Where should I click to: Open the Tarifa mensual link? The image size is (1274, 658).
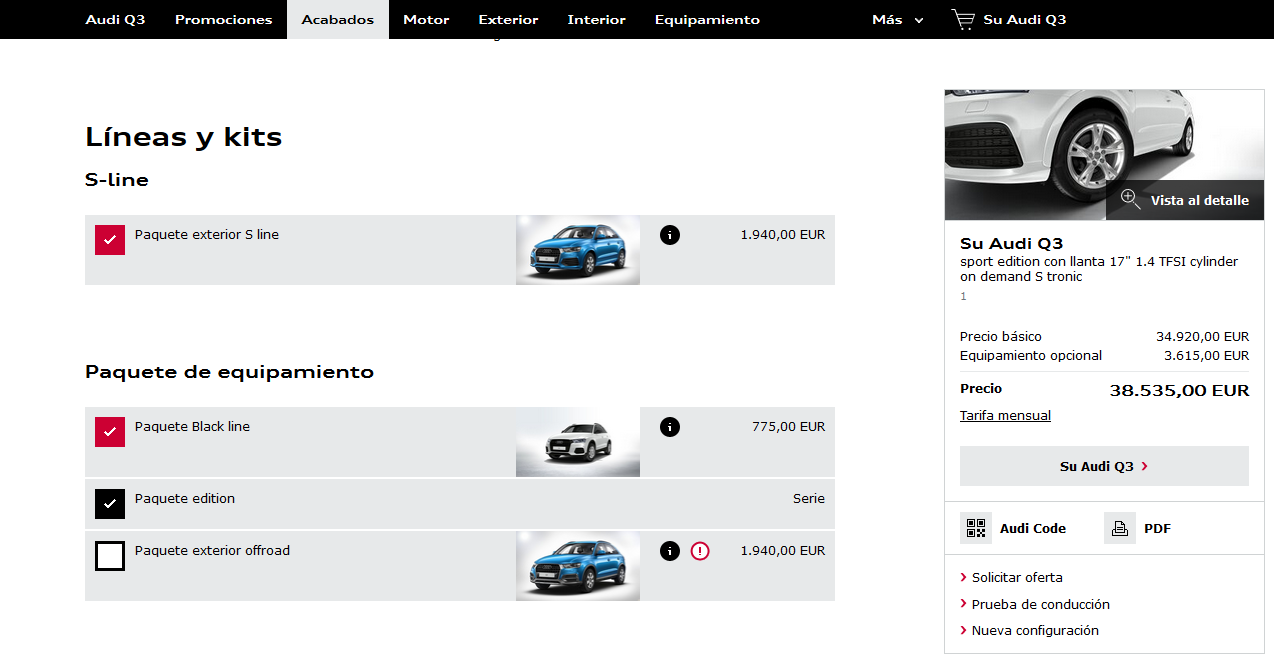(1005, 416)
